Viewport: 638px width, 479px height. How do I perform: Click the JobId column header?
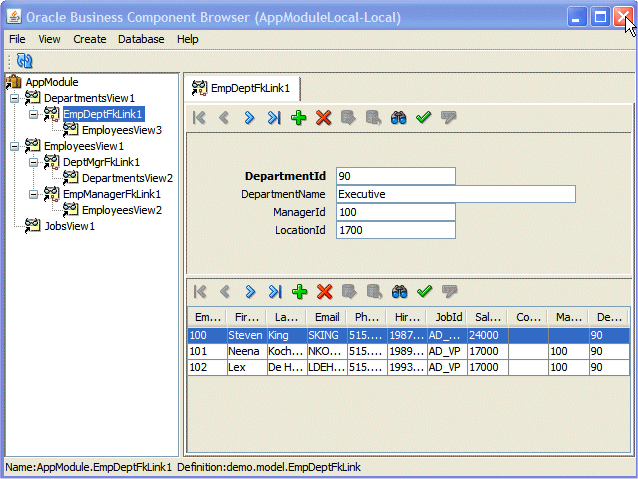pyautogui.click(x=448, y=317)
